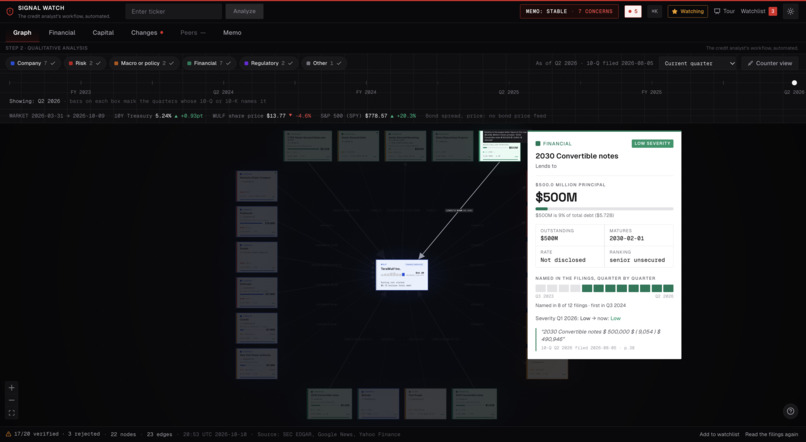Click the red 5 alerts badge
The image size is (806, 442).
pos(633,11)
